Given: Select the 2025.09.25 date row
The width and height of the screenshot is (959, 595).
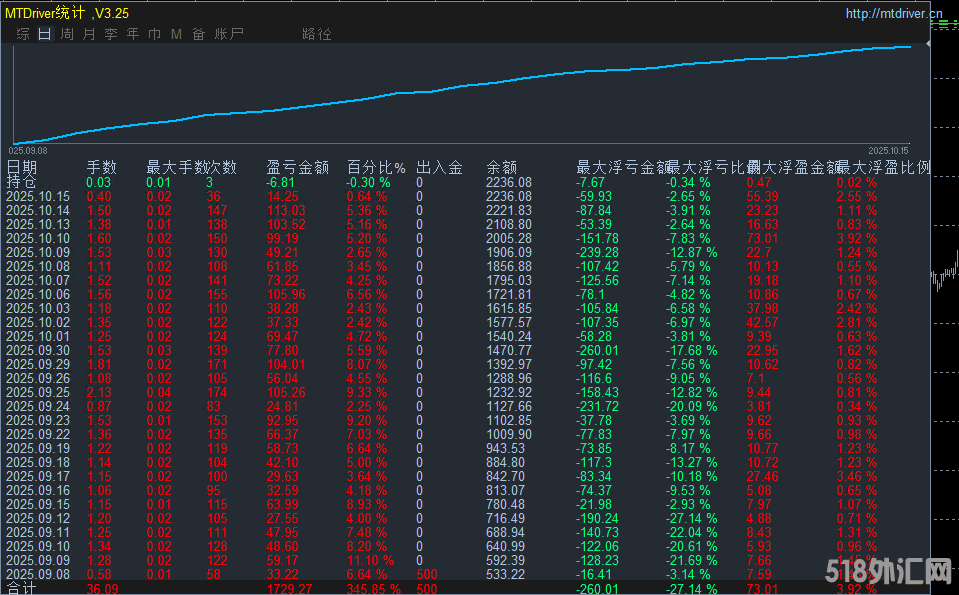Looking at the screenshot, I should pyautogui.click(x=38, y=393).
